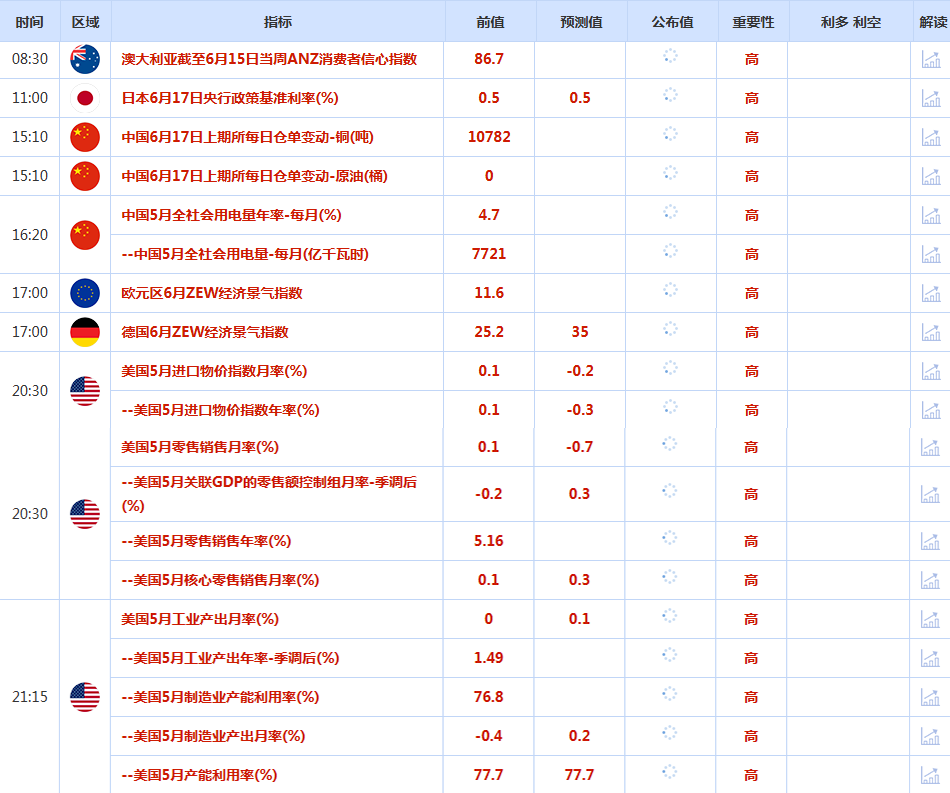Open 中国6月17日上期所每日仓单变动-原油(桶) indicator
The image size is (950, 793).
(x=254, y=176)
